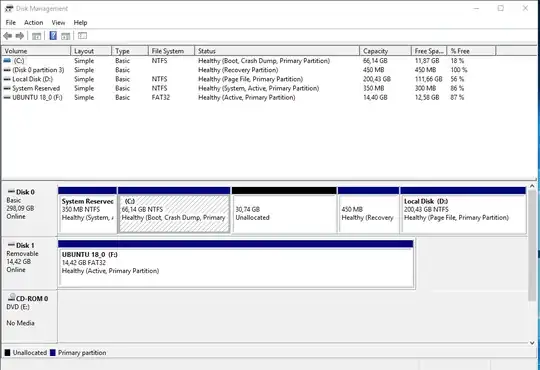This screenshot has width=540, height=370.
Task: Sort by the File System column header
Action: pyautogui.click(x=171, y=51)
